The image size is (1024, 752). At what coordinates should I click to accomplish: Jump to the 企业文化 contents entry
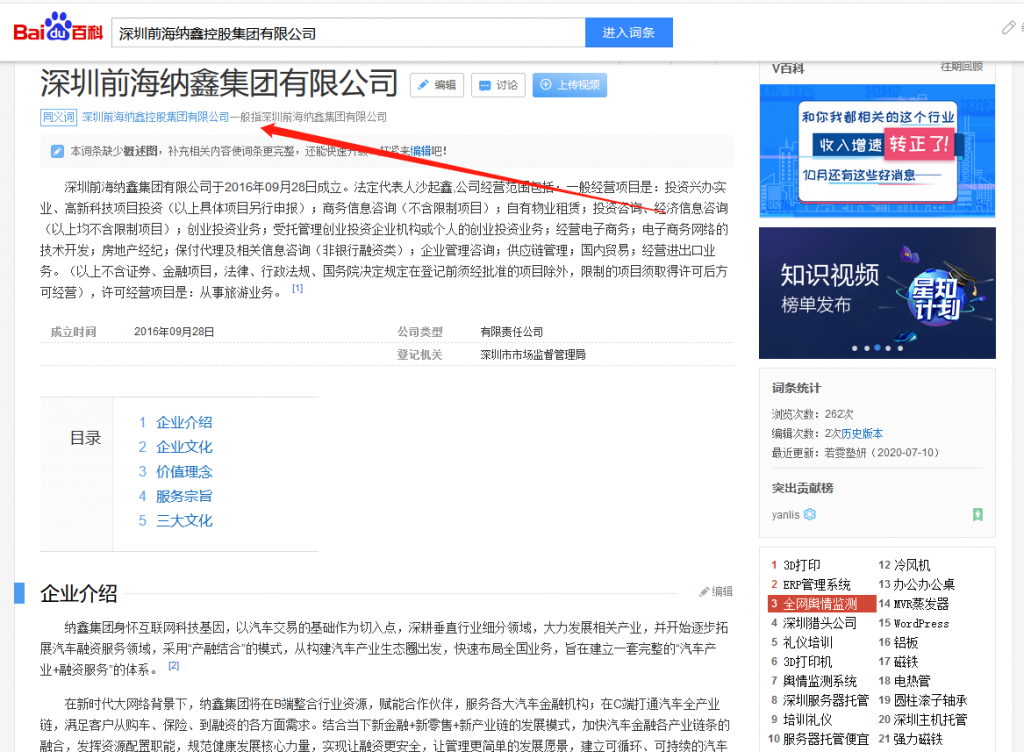[184, 447]
